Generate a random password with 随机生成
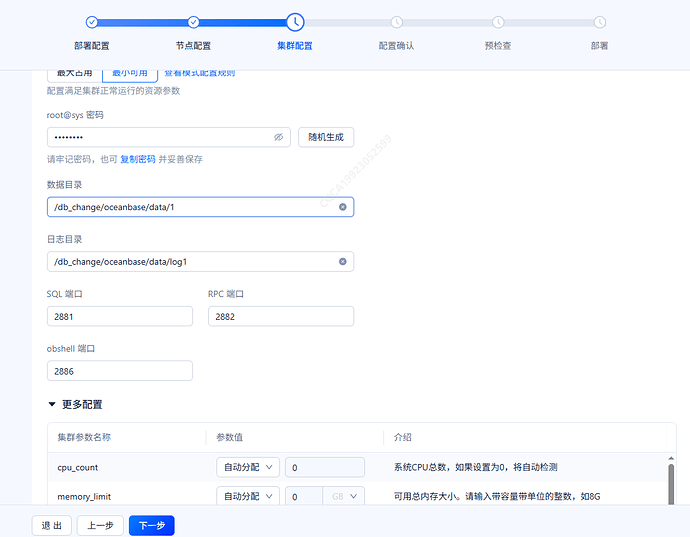The width and height of the screenshot is (690, 537). (326, 137)
